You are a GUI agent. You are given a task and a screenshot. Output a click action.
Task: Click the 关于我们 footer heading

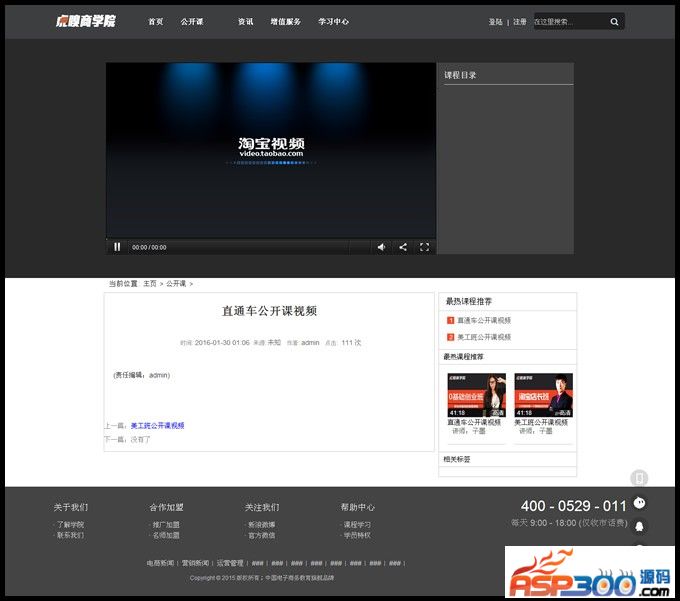pos(71,507)
